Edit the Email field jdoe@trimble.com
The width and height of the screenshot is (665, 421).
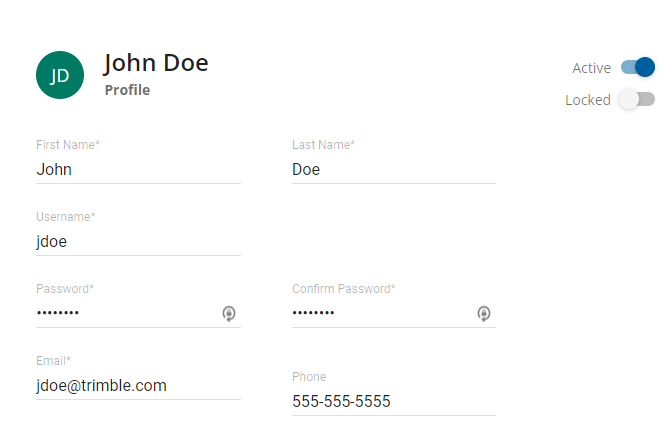138,386
